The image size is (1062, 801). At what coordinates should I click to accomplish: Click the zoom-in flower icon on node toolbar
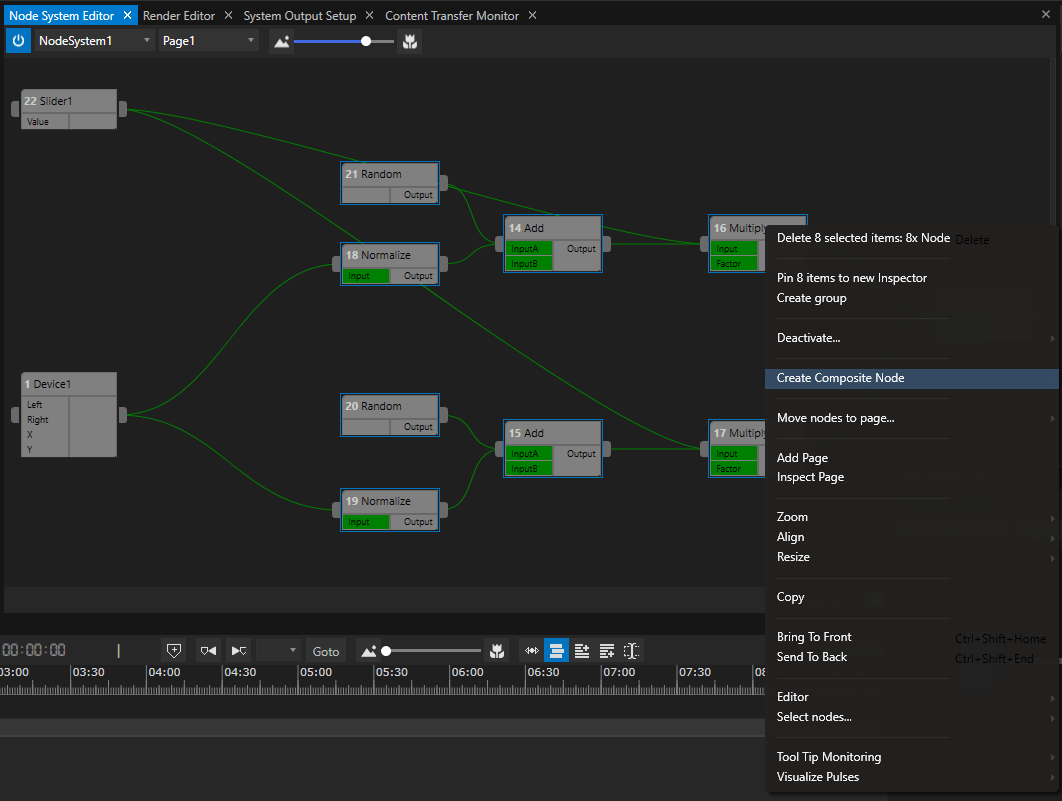[x=410, y=41]
